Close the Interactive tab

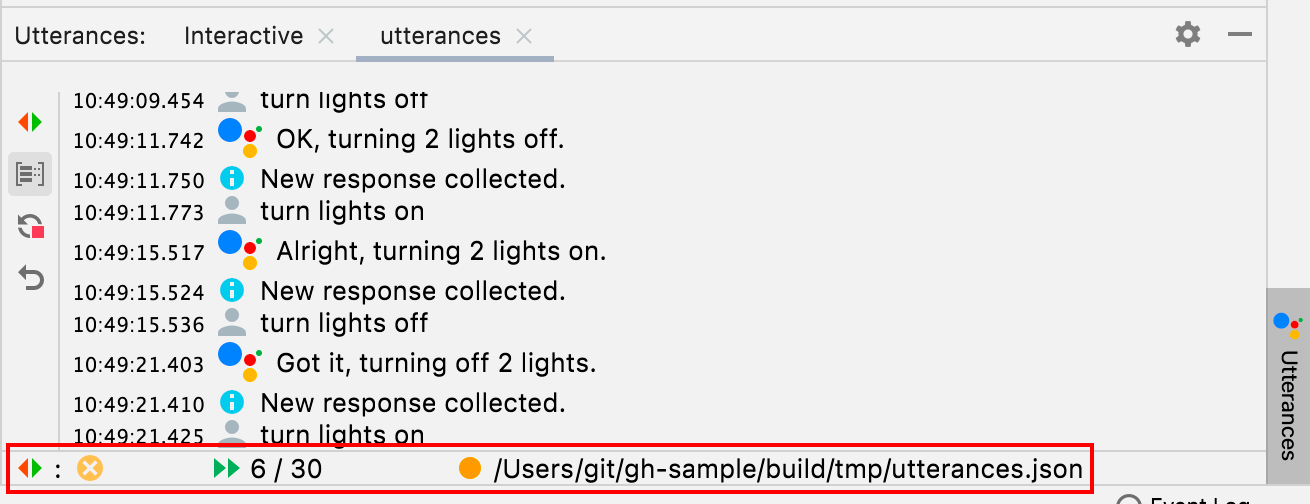tap(326, 36)
